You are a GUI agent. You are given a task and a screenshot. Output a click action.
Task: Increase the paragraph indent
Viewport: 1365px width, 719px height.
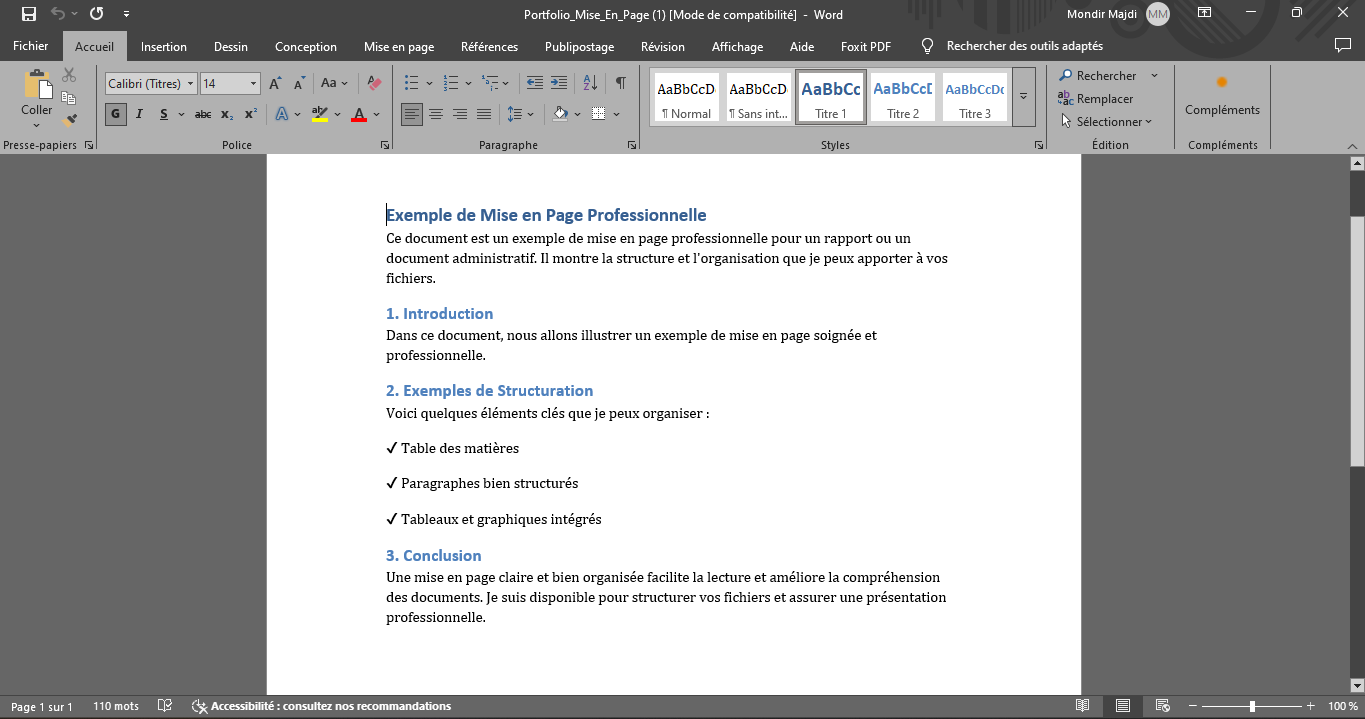click(x=559, y=84)
